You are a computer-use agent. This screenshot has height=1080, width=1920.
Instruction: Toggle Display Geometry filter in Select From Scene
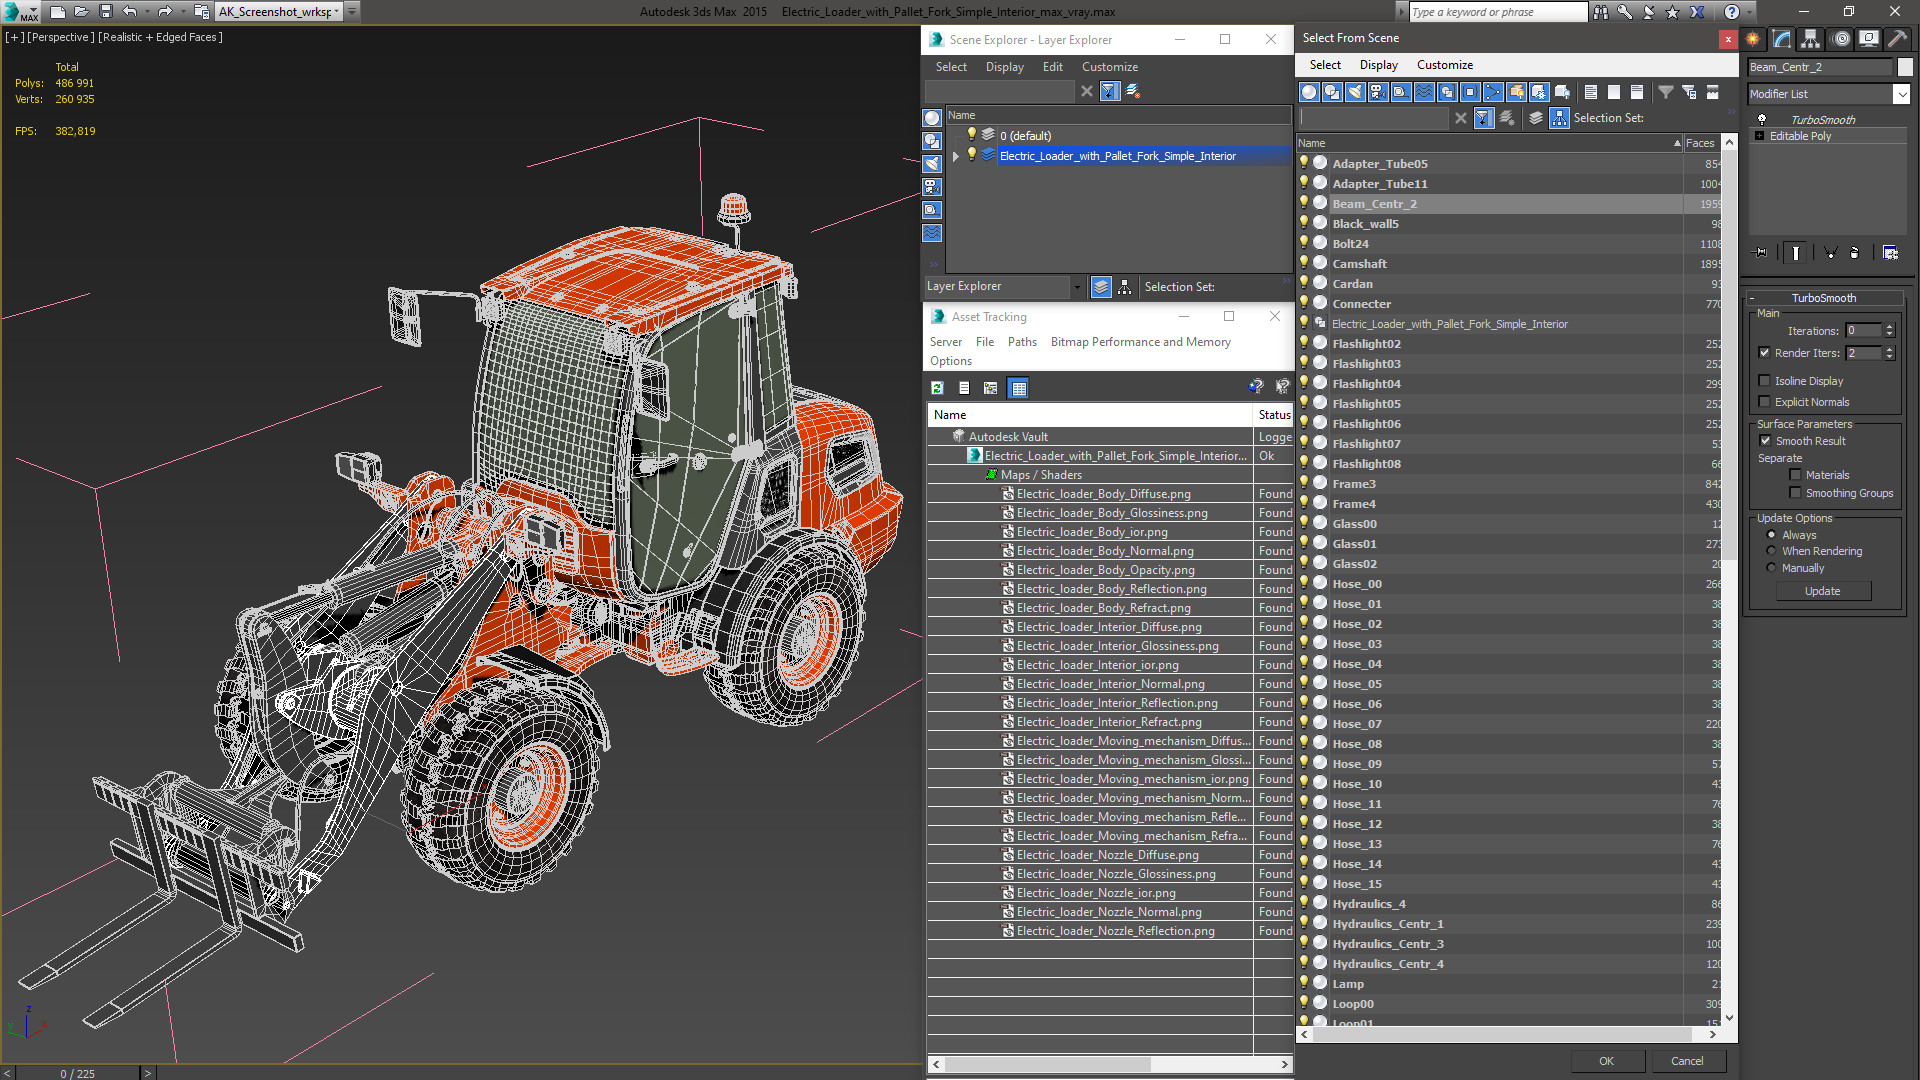[1309, 92]
